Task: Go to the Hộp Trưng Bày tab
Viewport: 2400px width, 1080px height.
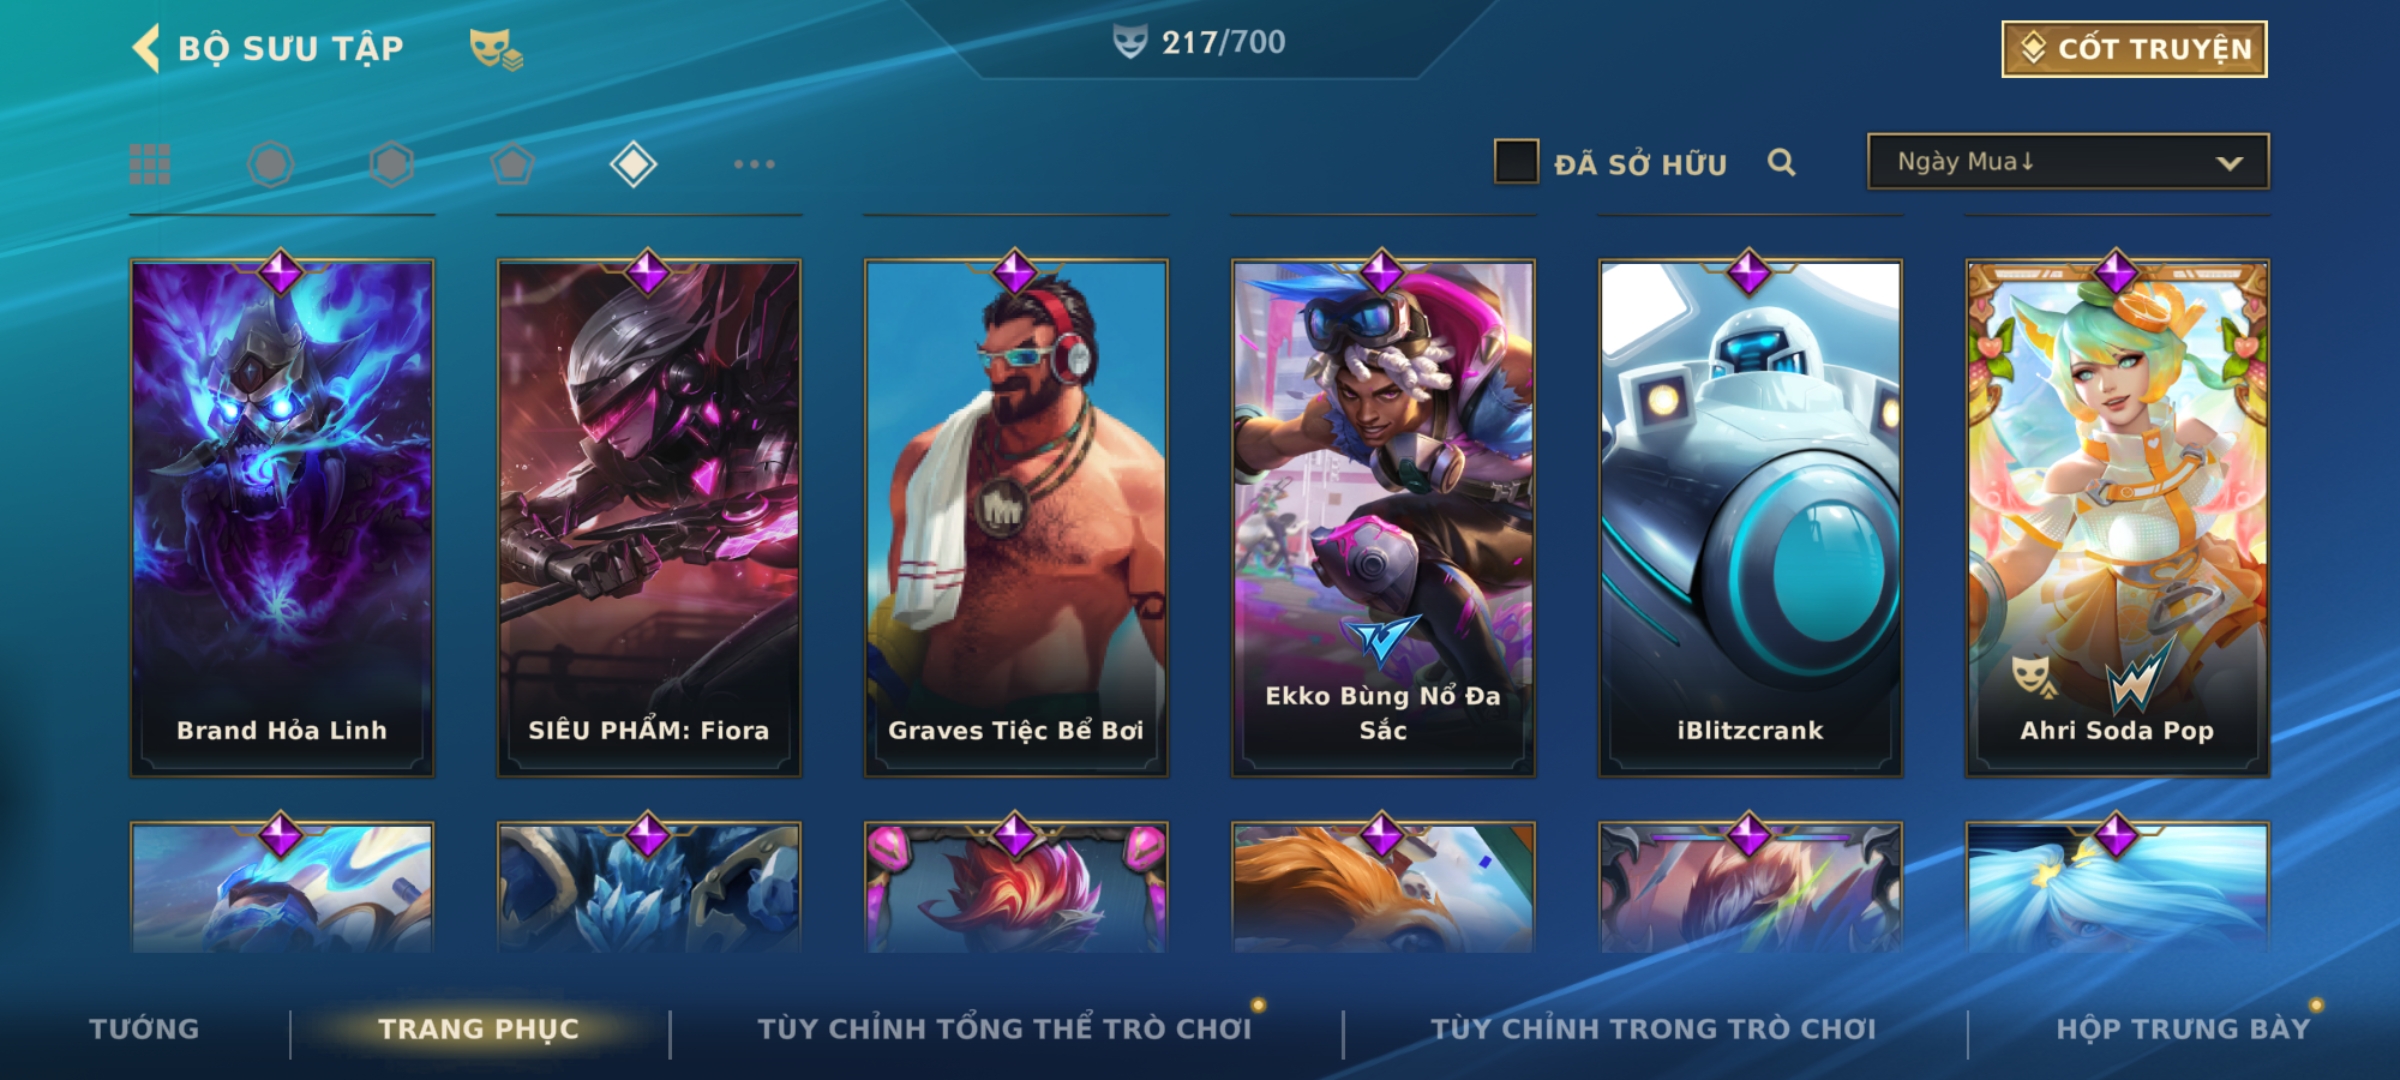Action: [x=2183, y=1028]
